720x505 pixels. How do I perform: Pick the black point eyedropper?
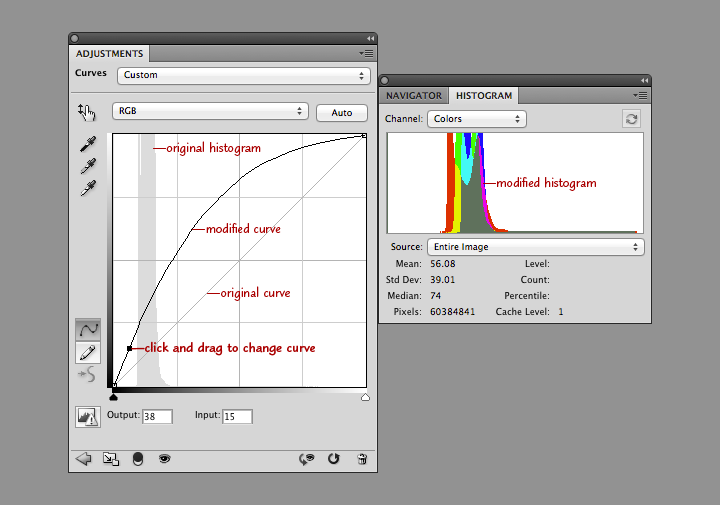pos(88,144)
